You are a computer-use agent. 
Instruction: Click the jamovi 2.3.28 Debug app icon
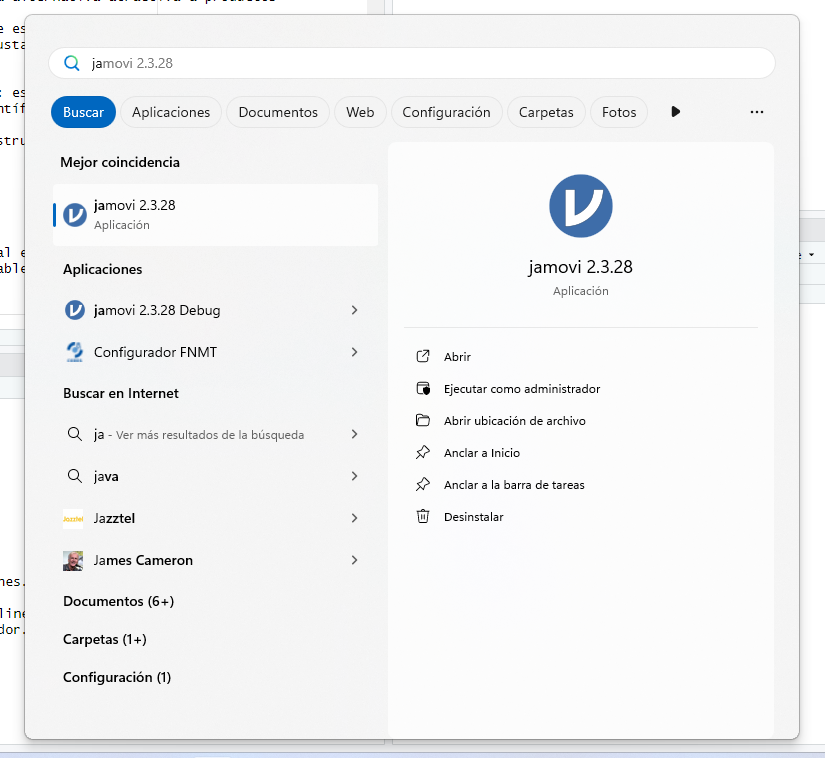pyautogui.click(x=75, y=310)
